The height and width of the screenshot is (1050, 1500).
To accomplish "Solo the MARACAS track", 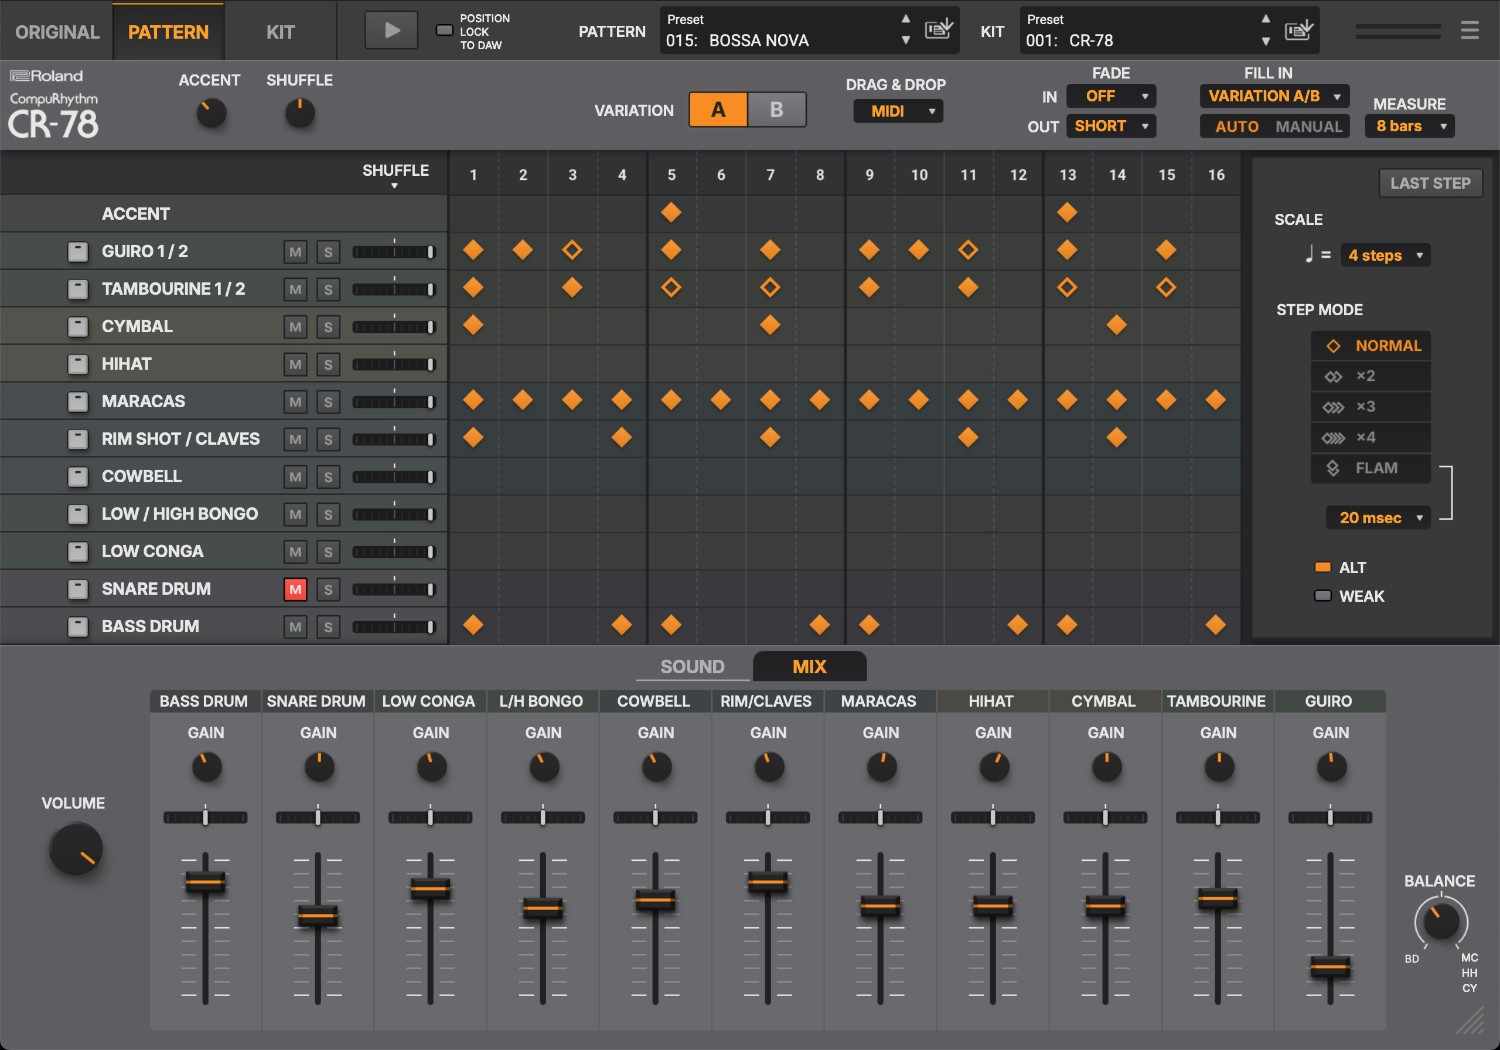I will (328, 401).
